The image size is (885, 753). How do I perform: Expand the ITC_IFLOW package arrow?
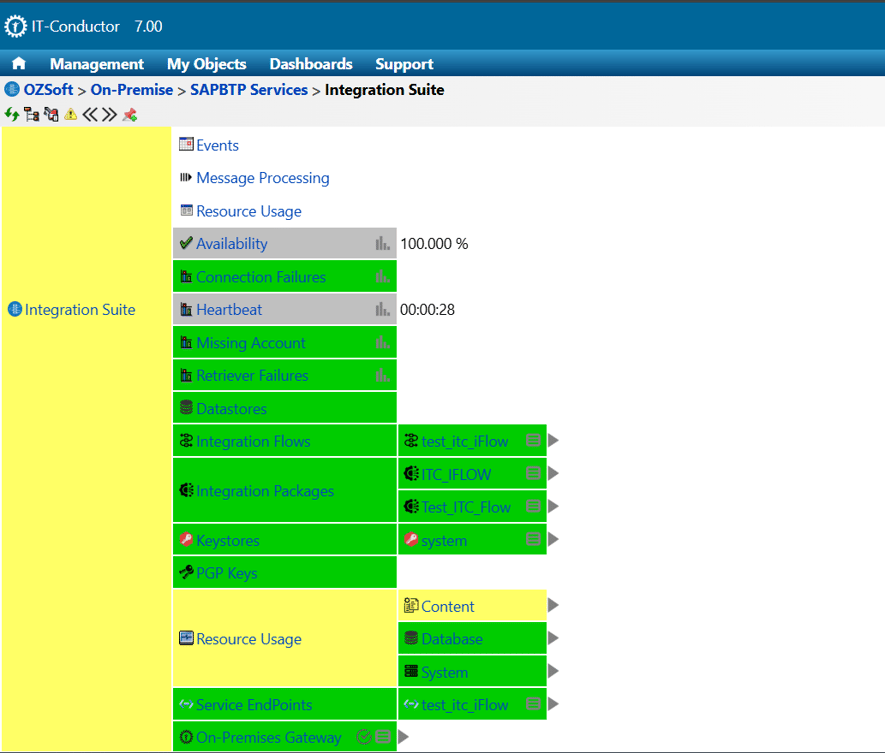[554, 473]
